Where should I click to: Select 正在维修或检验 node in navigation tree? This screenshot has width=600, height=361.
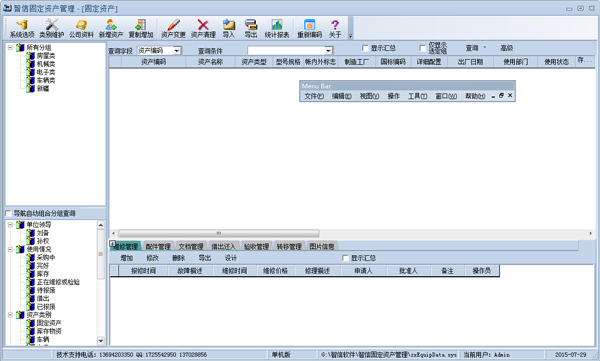tap(58, 282)
